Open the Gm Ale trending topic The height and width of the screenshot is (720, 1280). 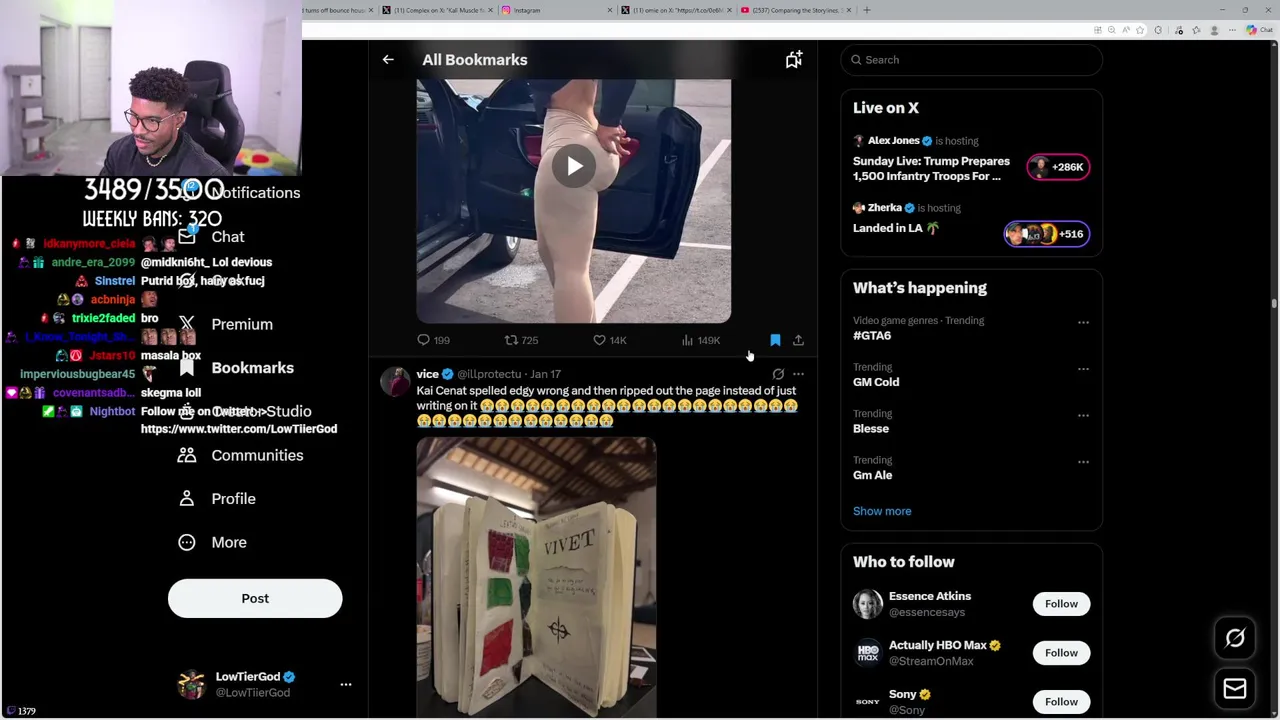(x=873, y=475)
